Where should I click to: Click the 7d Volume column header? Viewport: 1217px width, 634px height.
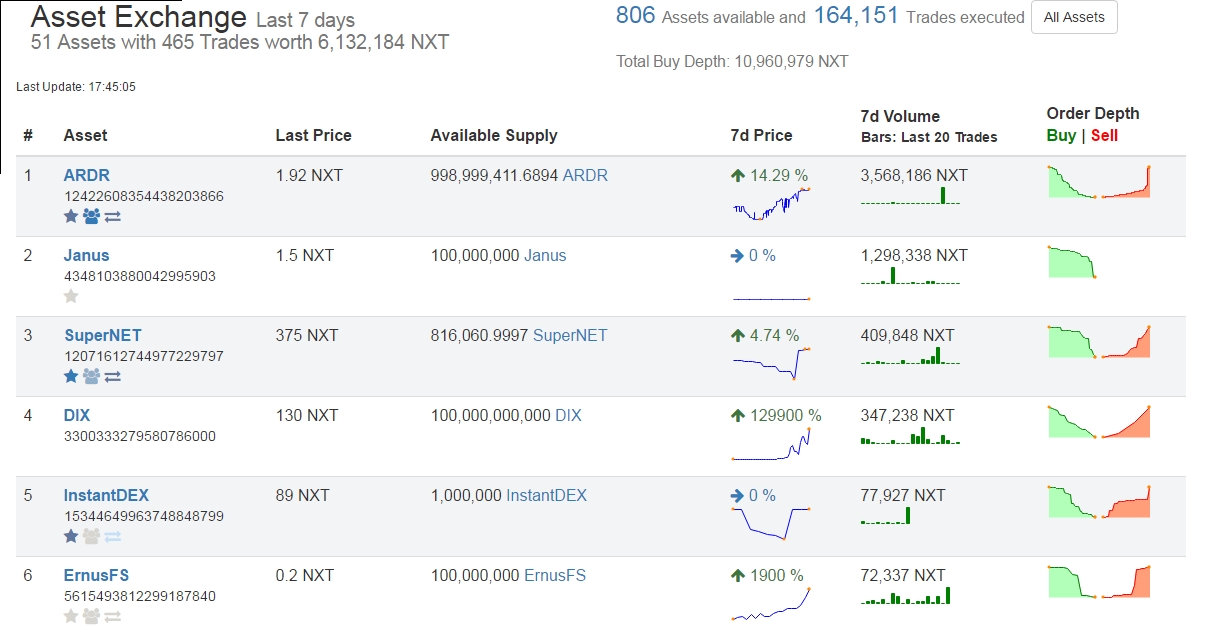[x=900, y=116]
